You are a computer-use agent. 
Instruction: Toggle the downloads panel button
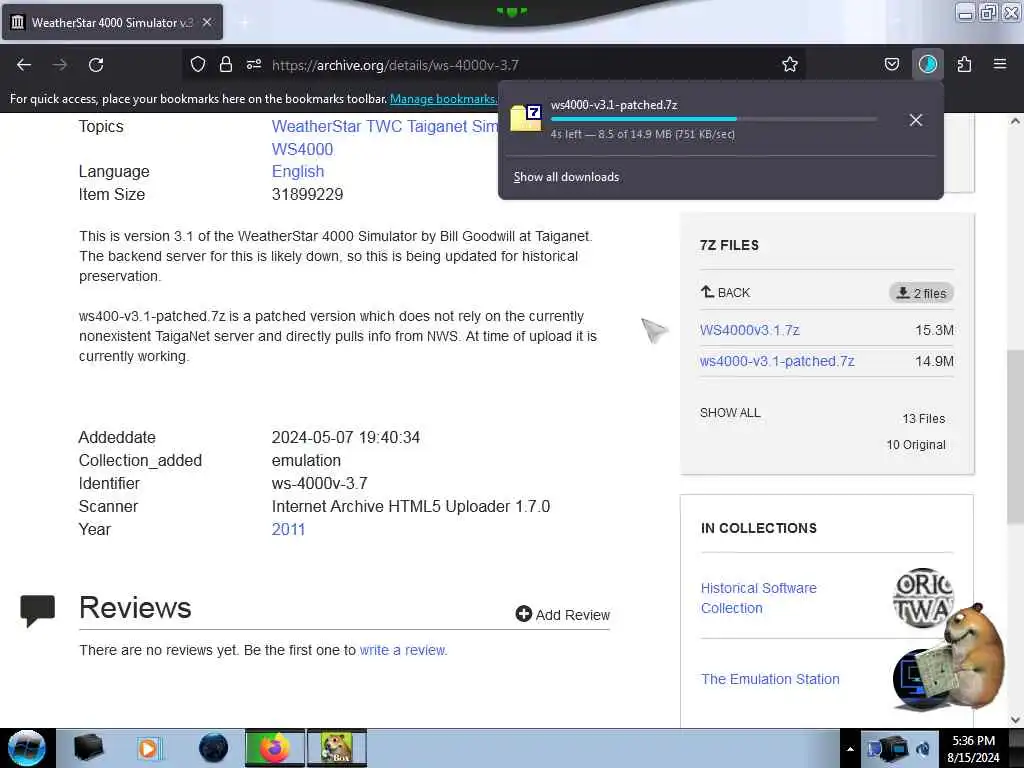click(928, 64)
